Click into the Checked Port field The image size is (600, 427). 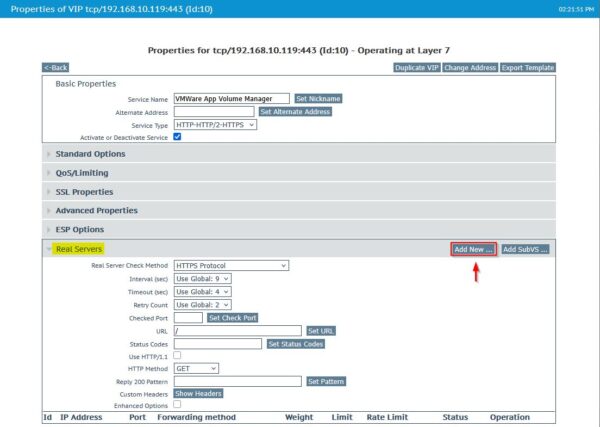[188, 318]
